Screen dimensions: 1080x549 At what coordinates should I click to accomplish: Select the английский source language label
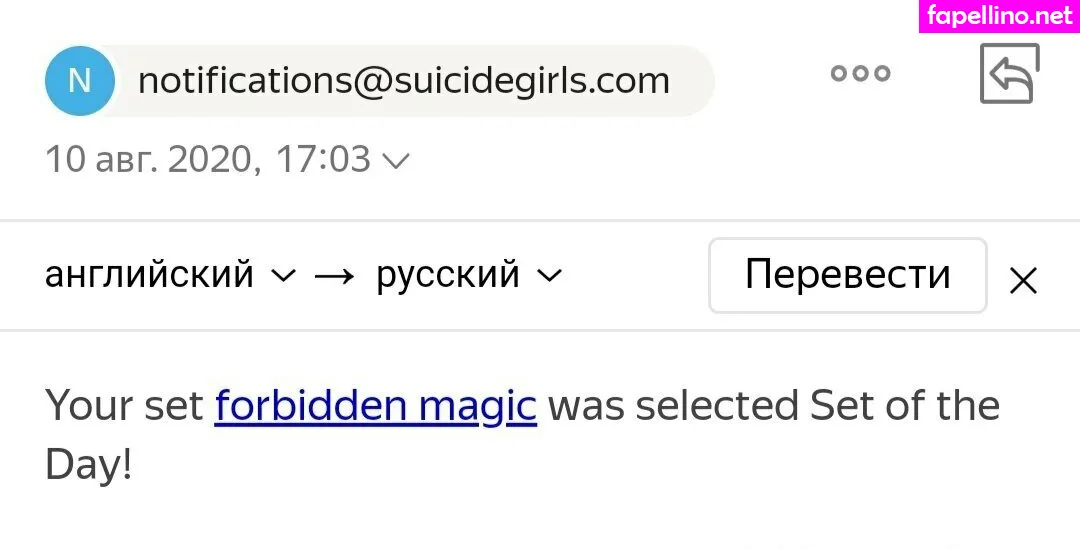pos(149,275)
